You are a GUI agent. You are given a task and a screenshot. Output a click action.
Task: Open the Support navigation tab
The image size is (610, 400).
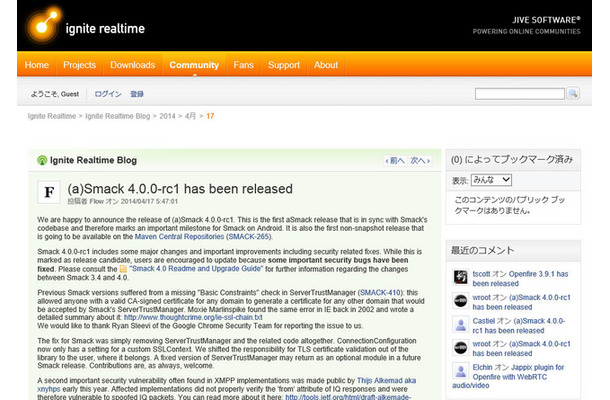(284, 65)
